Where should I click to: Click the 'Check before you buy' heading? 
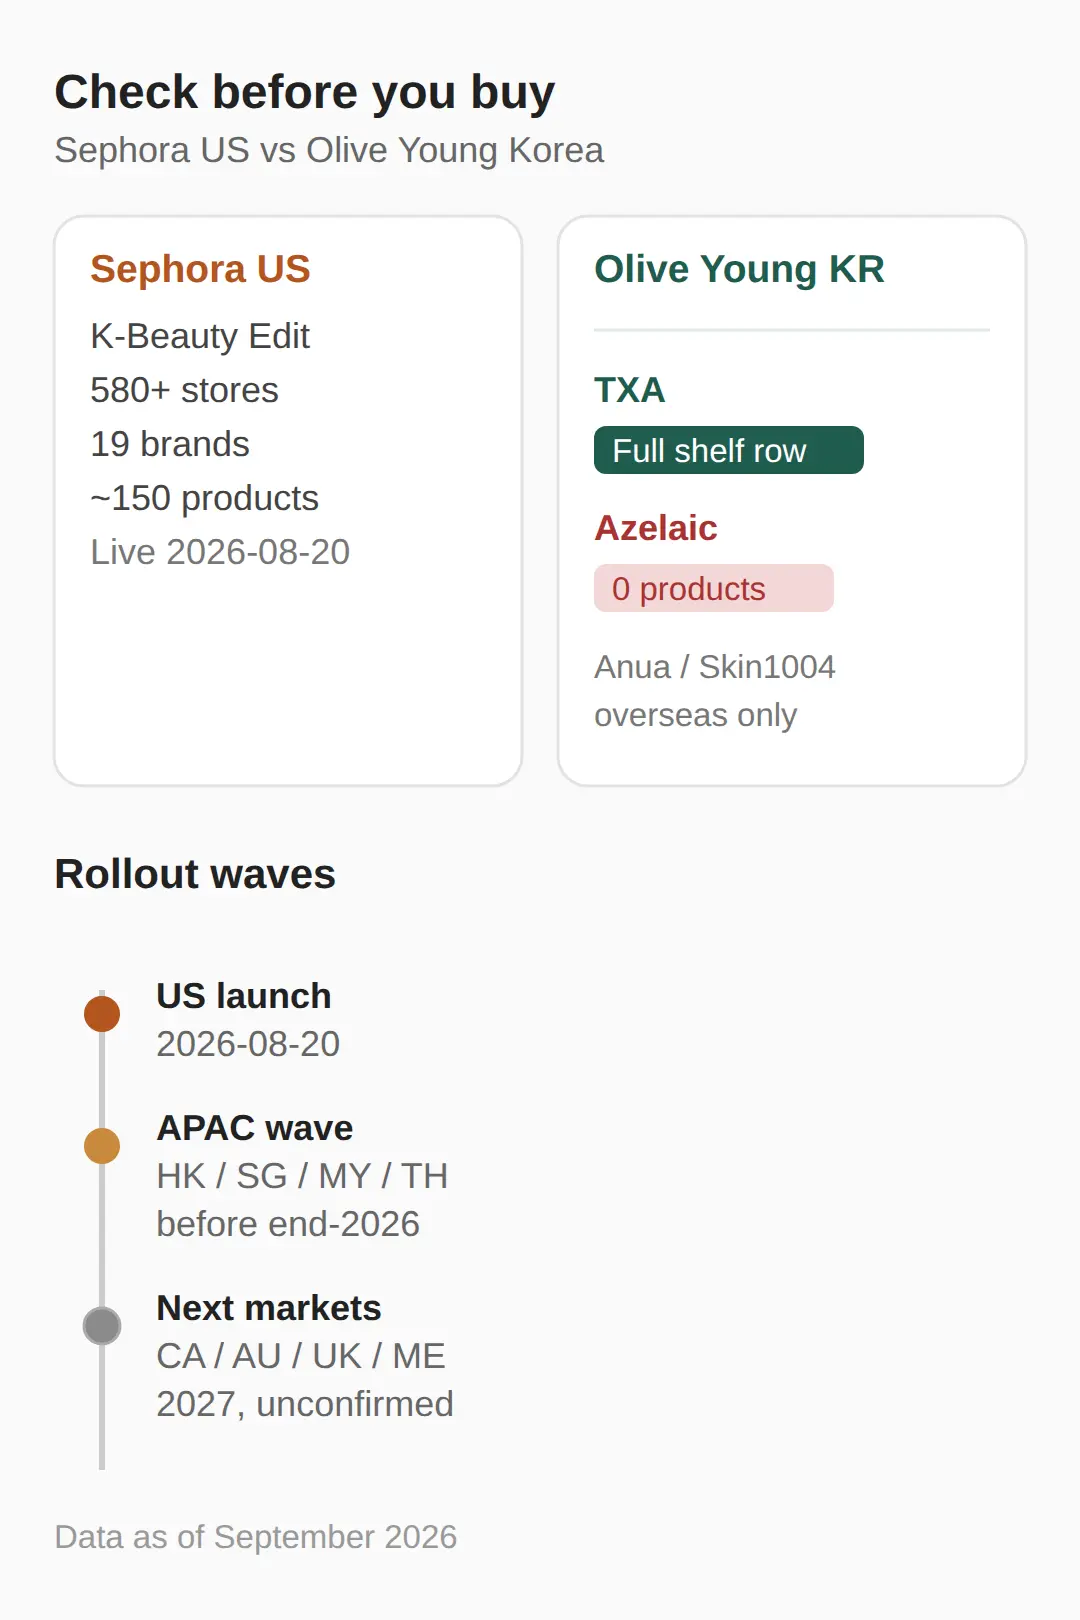(x=305, y=93)
